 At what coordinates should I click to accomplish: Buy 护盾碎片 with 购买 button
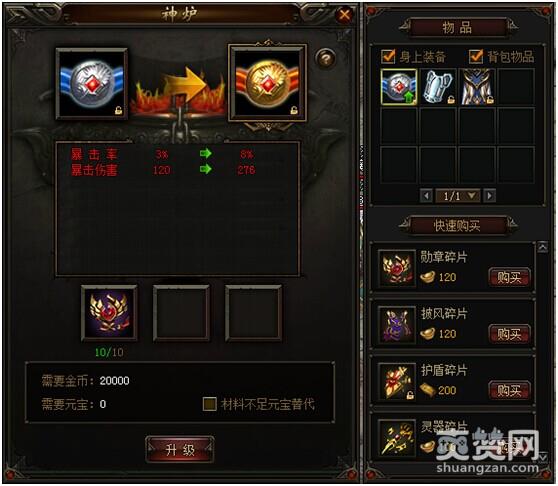coord(509,391)
